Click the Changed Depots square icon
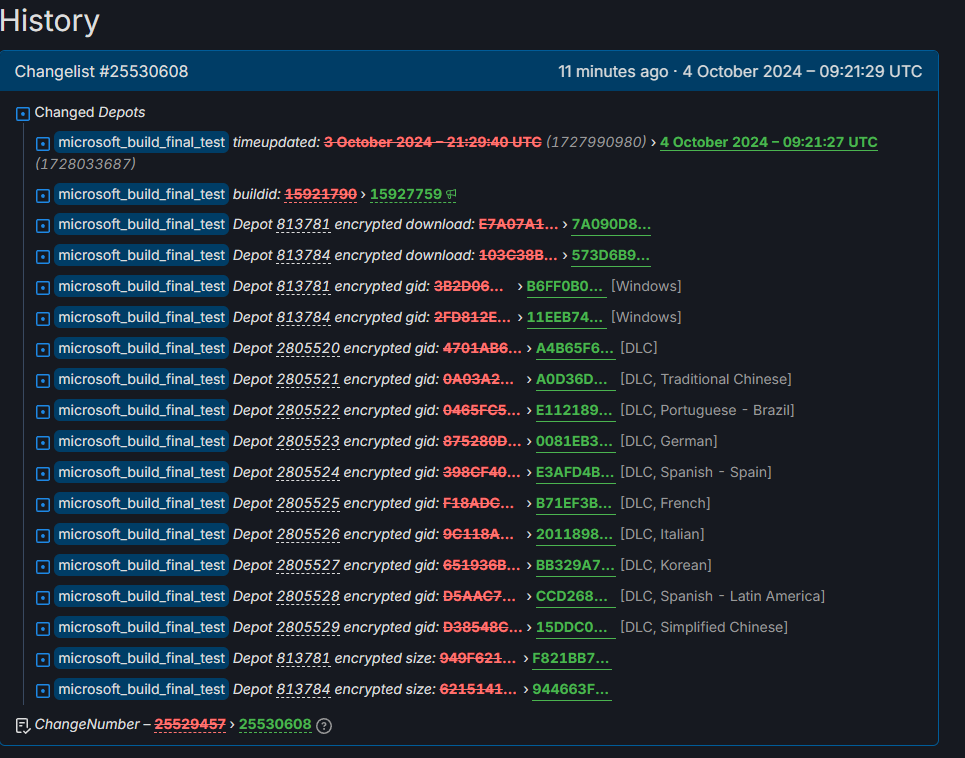This screenshot has height=758, width=965. coord(23,113)
